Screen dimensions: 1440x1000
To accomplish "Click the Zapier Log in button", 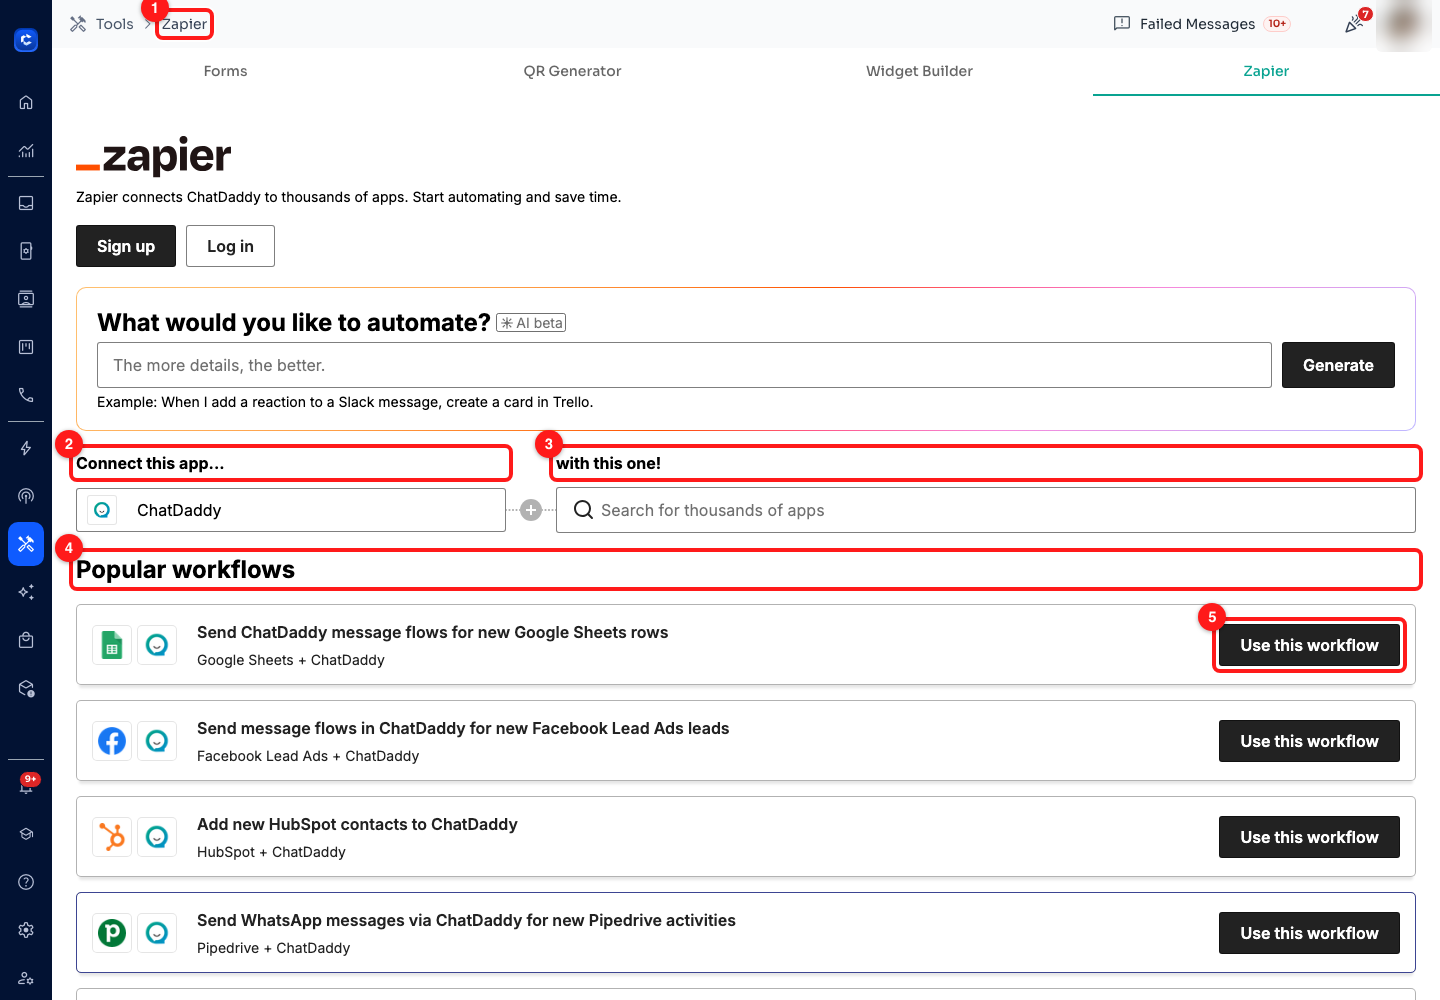I will click(x=230, y=246).
